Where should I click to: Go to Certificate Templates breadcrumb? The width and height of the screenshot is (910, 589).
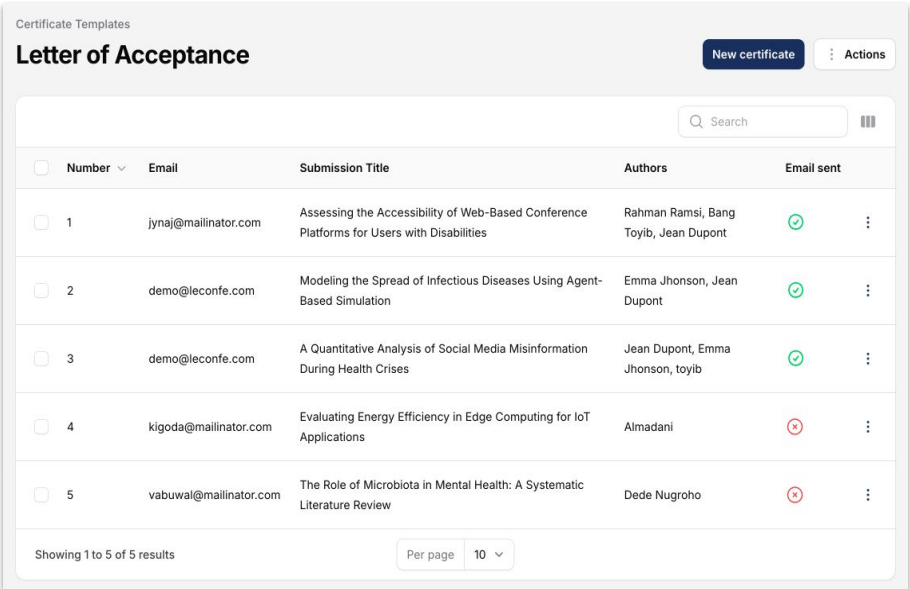(x=73, y=24)
